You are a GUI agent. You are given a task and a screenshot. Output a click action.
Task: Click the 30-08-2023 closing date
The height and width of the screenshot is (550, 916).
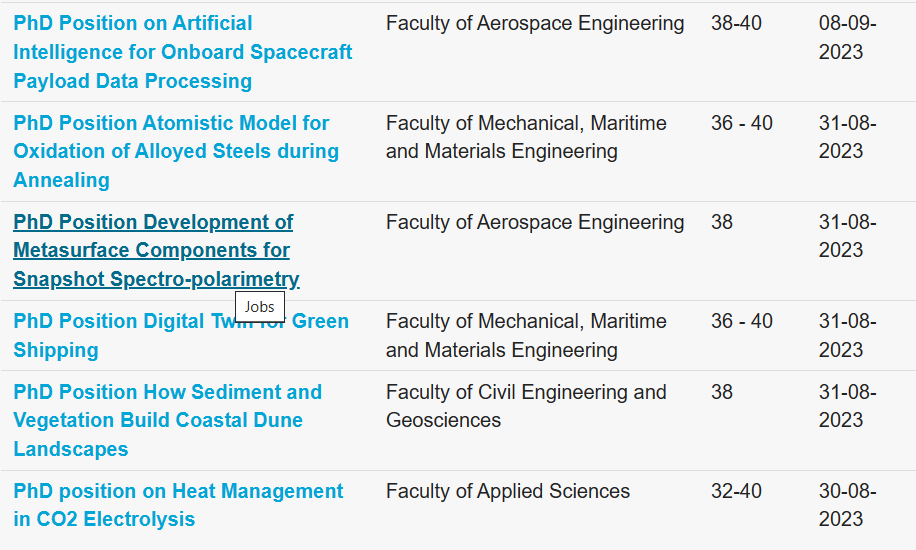pos(847,505)
